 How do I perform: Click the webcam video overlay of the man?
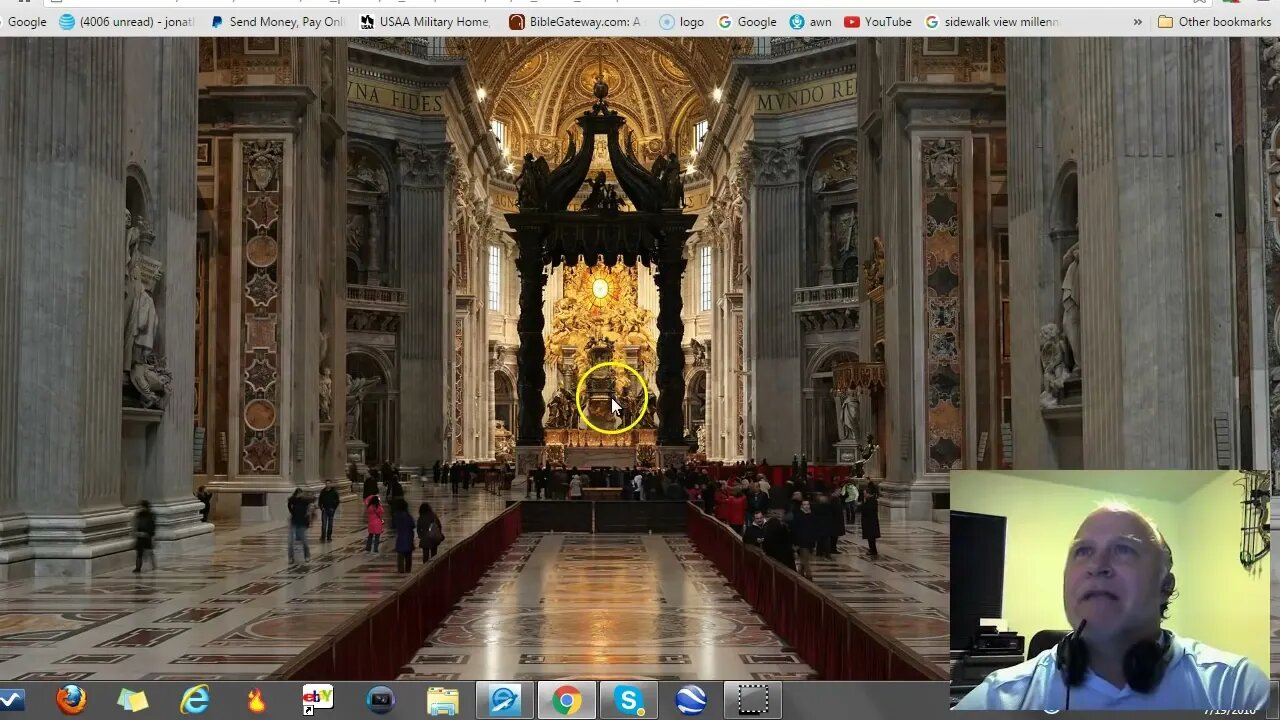[1110, 590]
